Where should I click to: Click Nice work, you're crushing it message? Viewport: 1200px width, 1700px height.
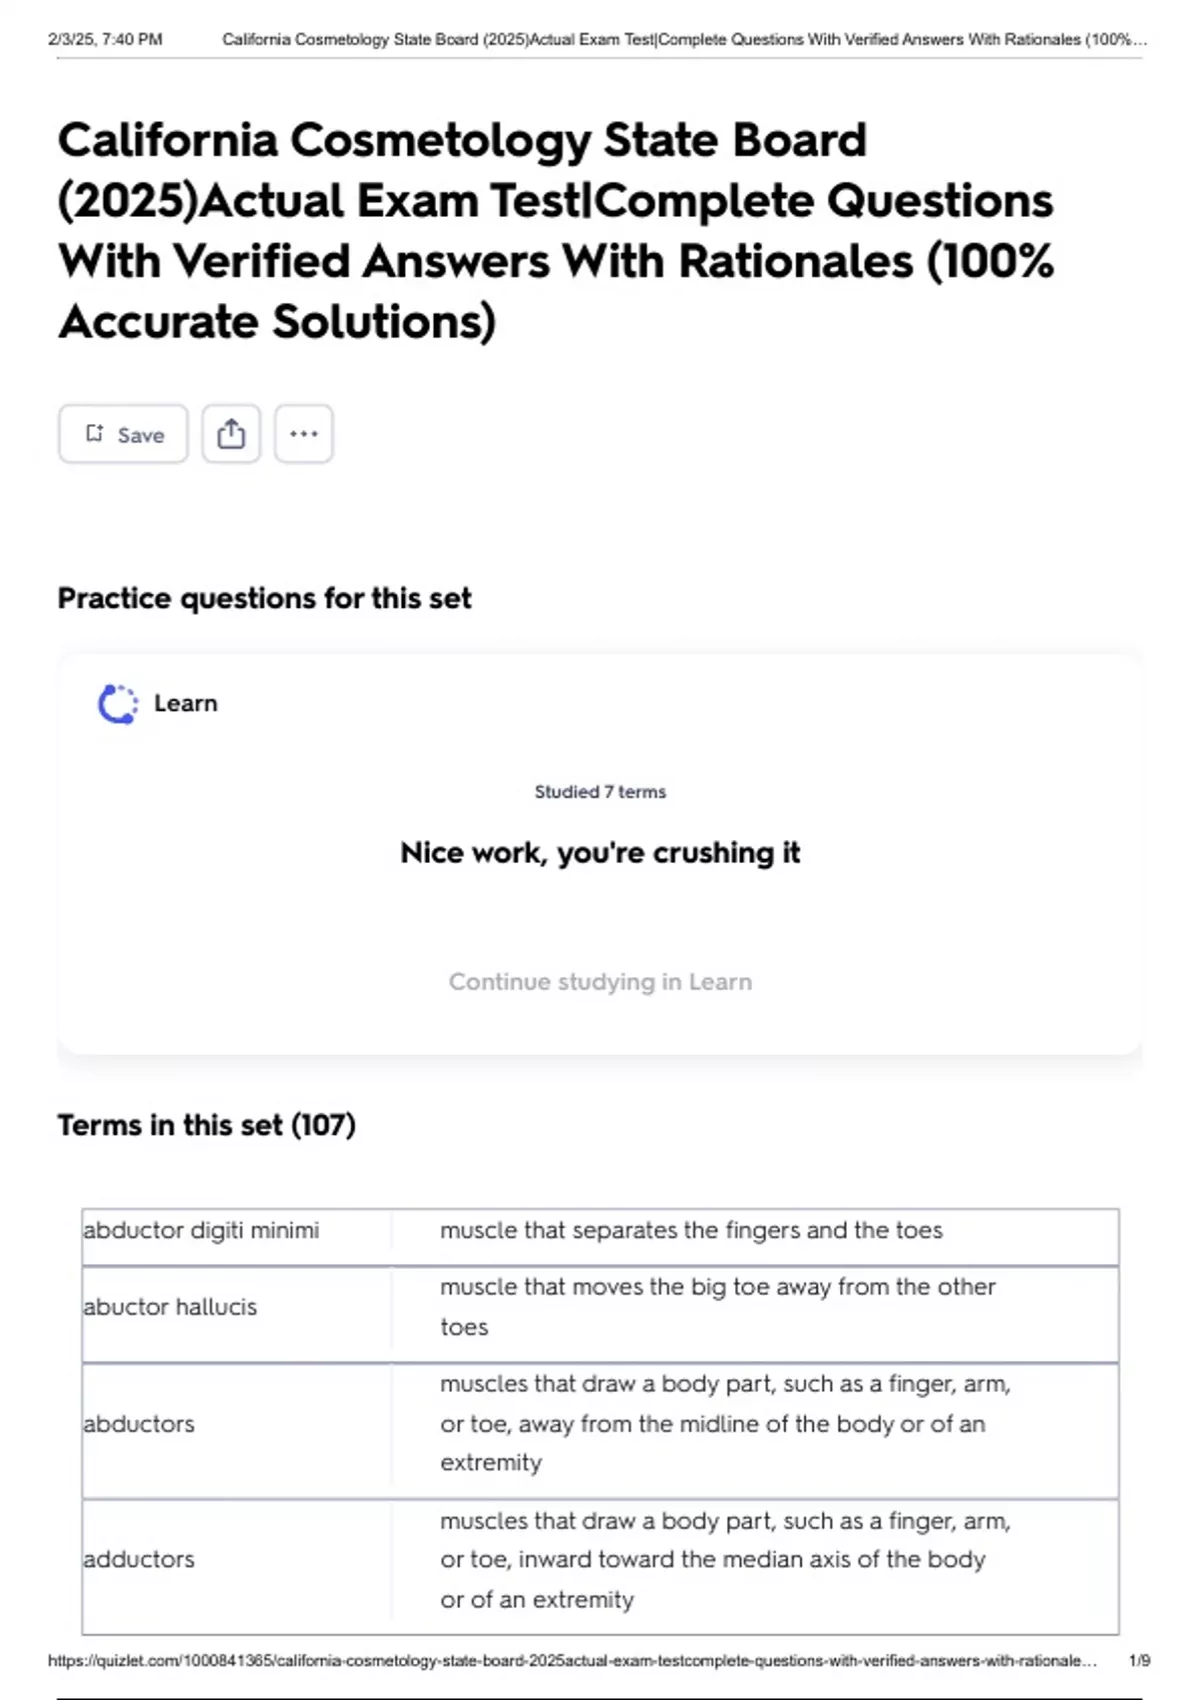point(600,853)
